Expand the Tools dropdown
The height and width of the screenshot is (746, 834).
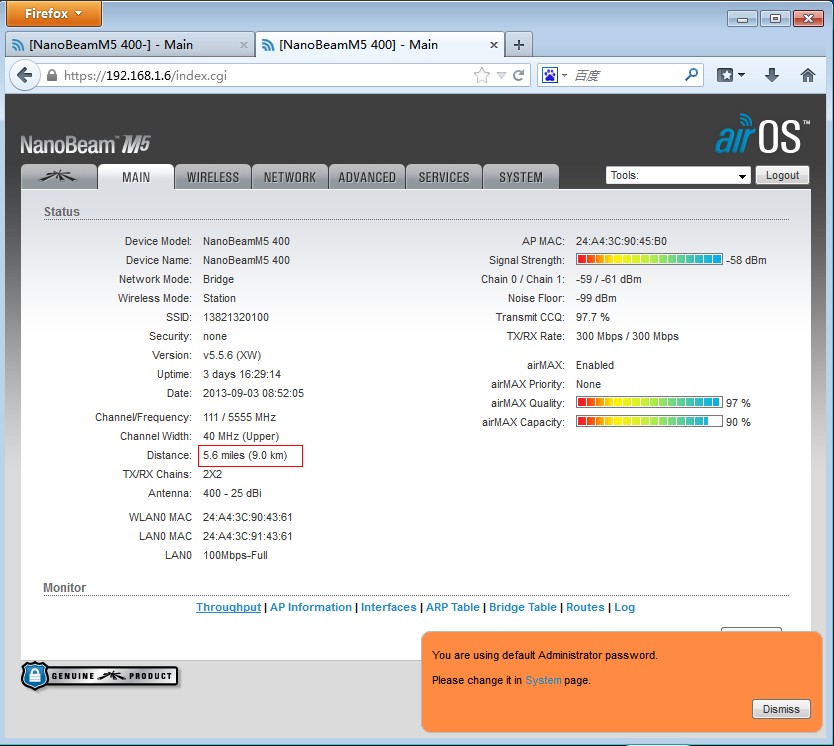click(x=678, y=175)
